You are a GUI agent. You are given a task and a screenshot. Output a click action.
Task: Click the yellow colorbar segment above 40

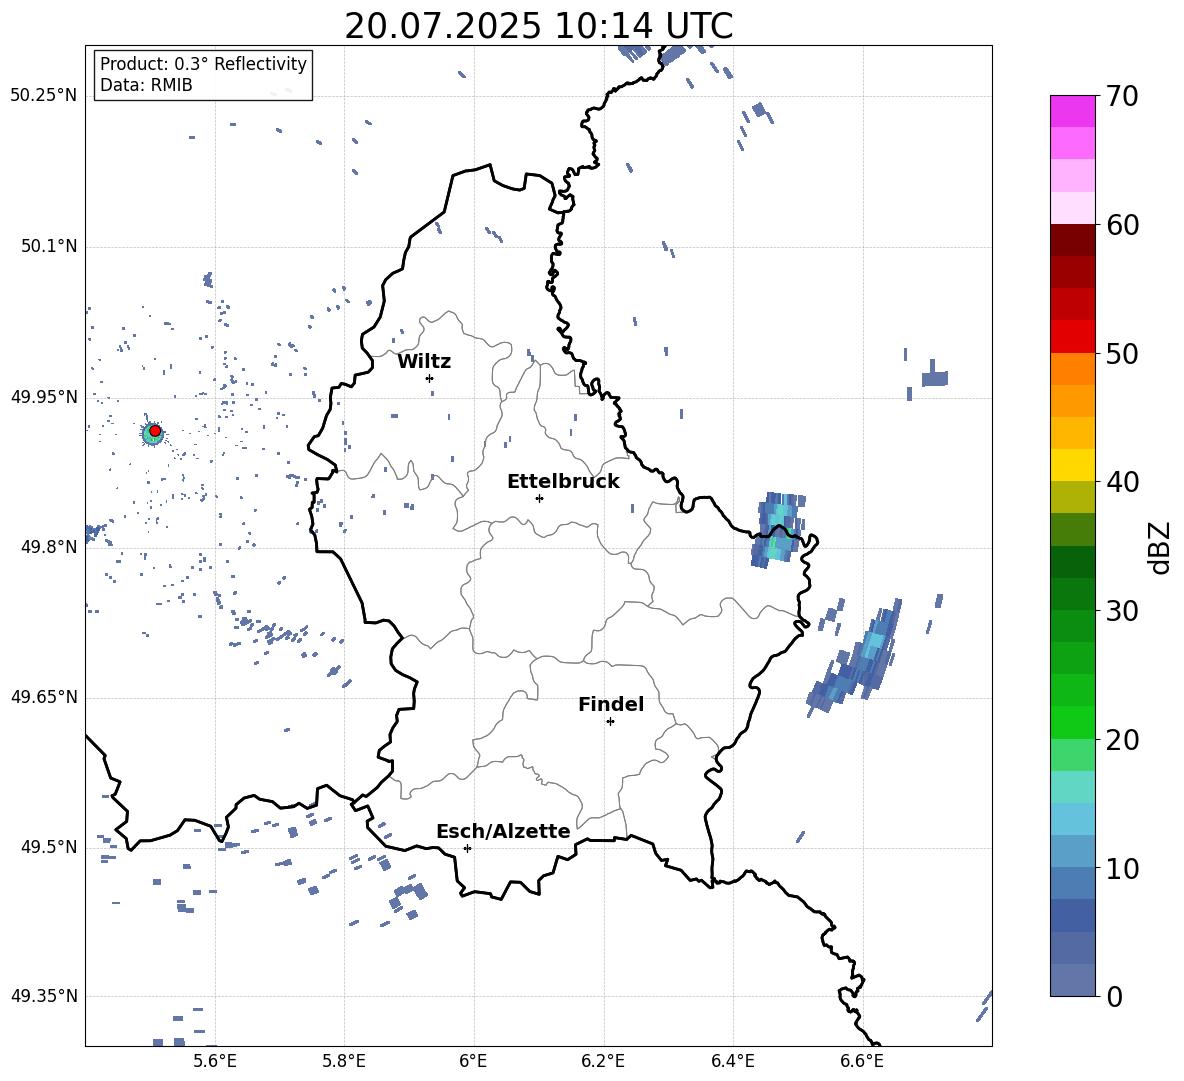[1072, 465]
